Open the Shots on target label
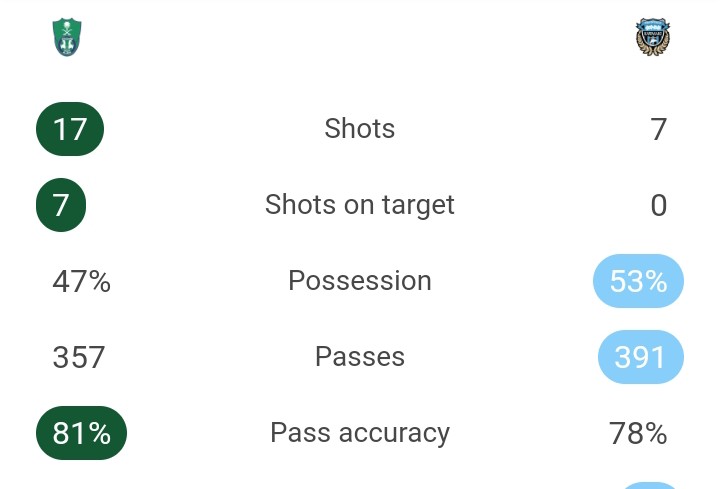The image size is (720, 489). [360, 205]
